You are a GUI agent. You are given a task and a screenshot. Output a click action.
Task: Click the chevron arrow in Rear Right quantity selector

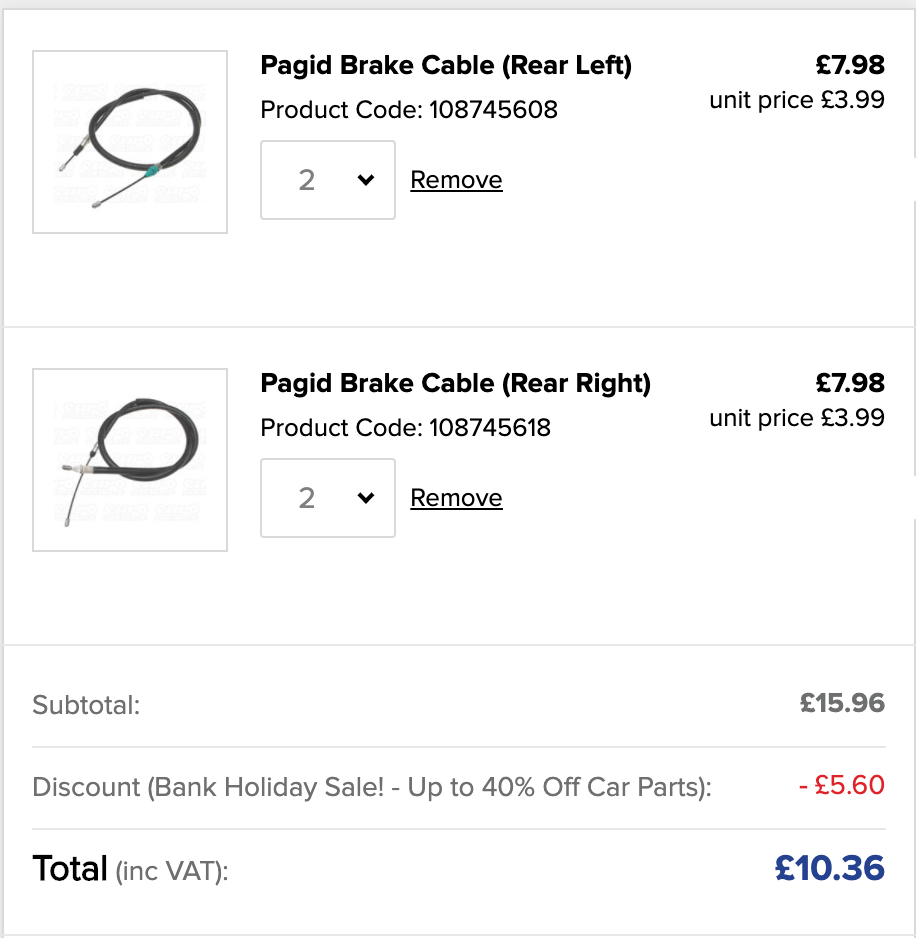(x=366, y=498)
